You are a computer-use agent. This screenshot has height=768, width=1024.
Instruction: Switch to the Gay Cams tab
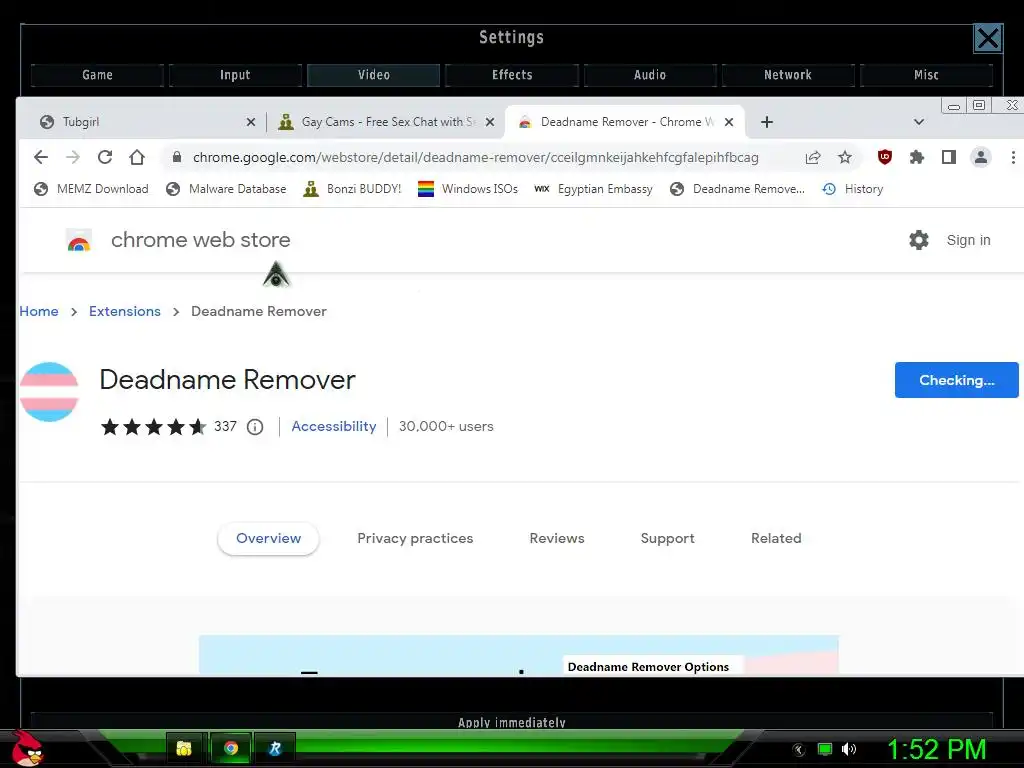[385, 122]
